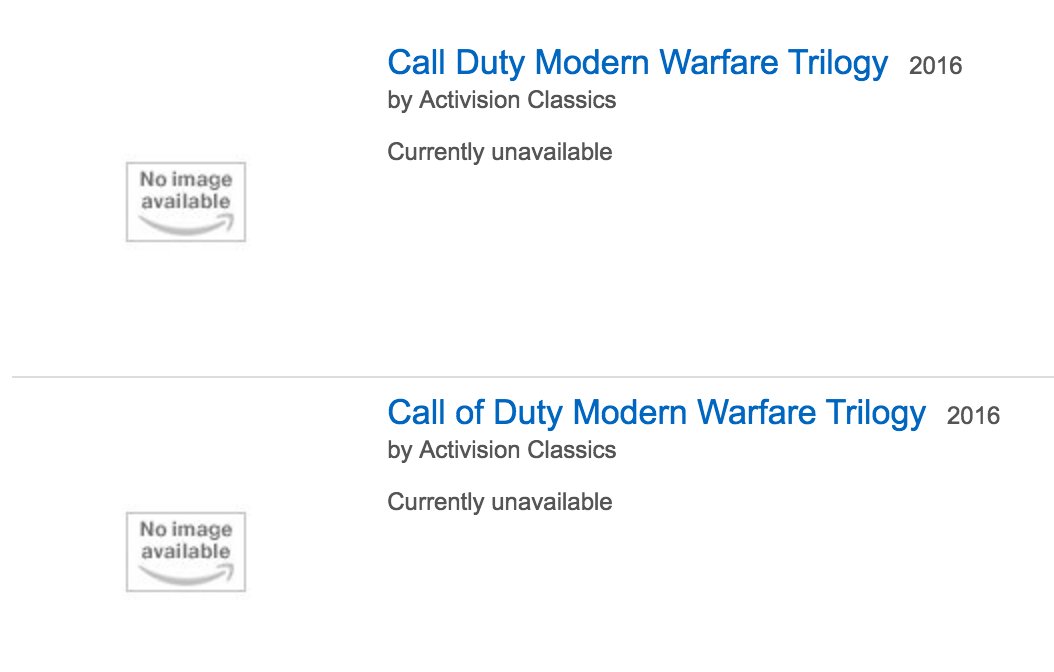Image resolution: width=1054 pixels, height=672 pixels.
Task: Click "Currently unavailable" in the second listing
Action: 499,501
